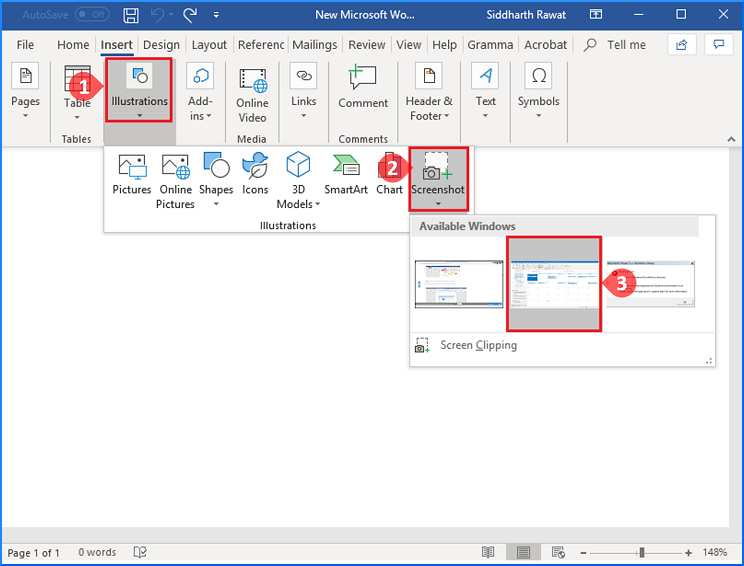
Task: Insert Pictures from this device
Action: 132,174
